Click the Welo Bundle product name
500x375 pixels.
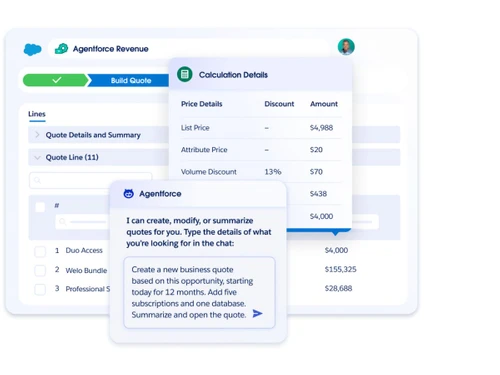[x=86, y=270]
